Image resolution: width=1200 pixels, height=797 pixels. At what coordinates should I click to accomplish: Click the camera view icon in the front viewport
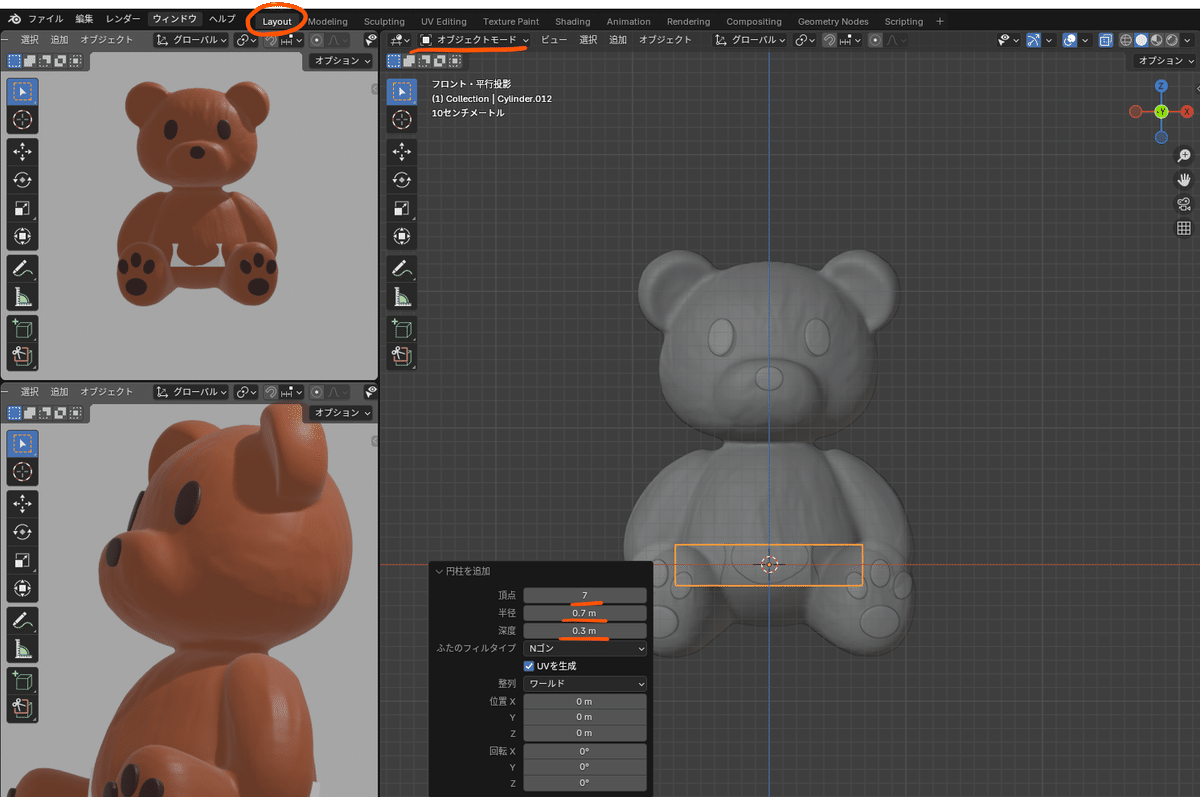(x=1184, y=204)
